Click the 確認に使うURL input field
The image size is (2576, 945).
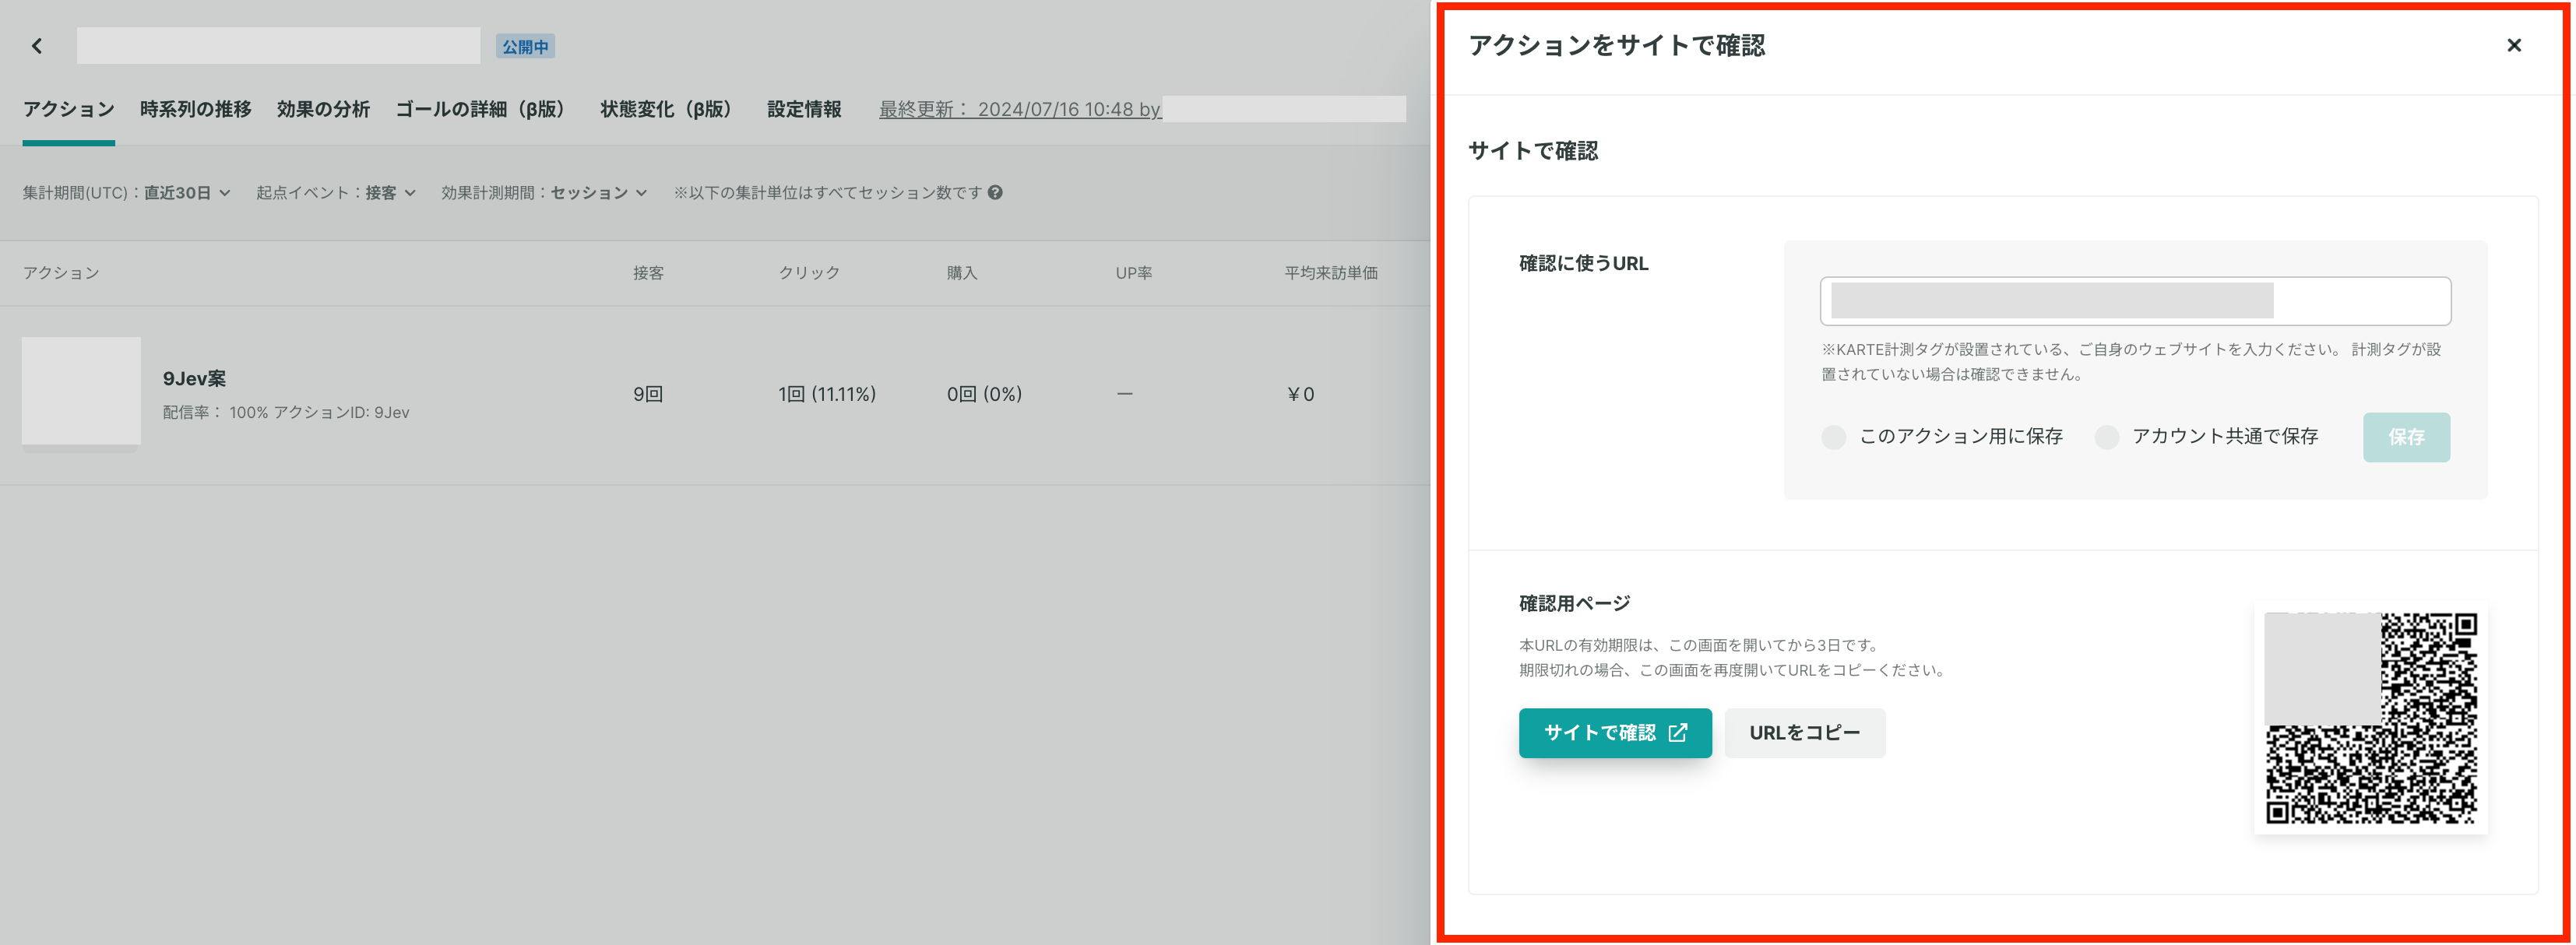pyautogui.click(x=2135, y=301)
